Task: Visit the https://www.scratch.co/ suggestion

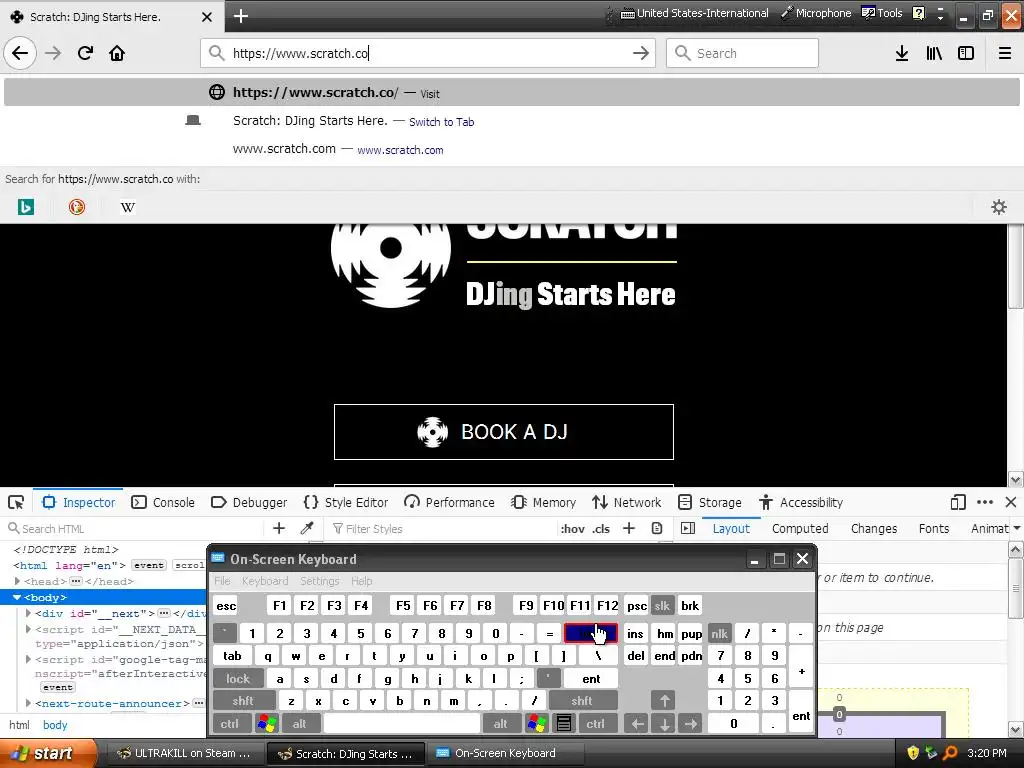Action: 512,92
